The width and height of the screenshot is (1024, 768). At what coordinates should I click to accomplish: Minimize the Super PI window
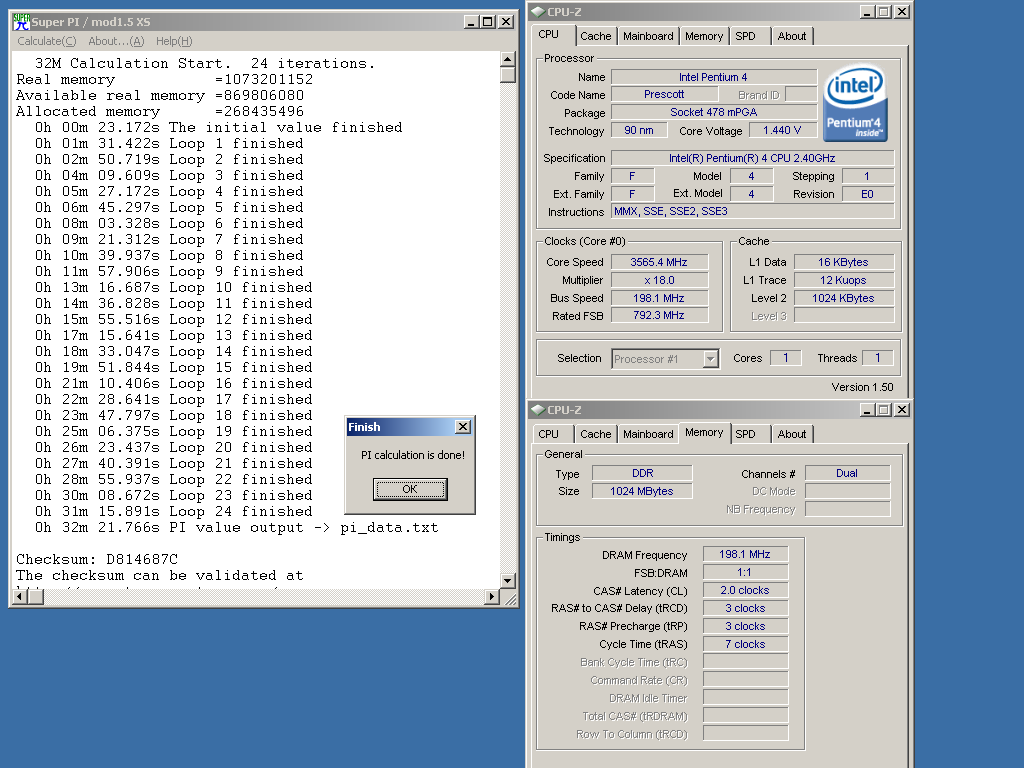pyautogui.click(x=472, y=22)
